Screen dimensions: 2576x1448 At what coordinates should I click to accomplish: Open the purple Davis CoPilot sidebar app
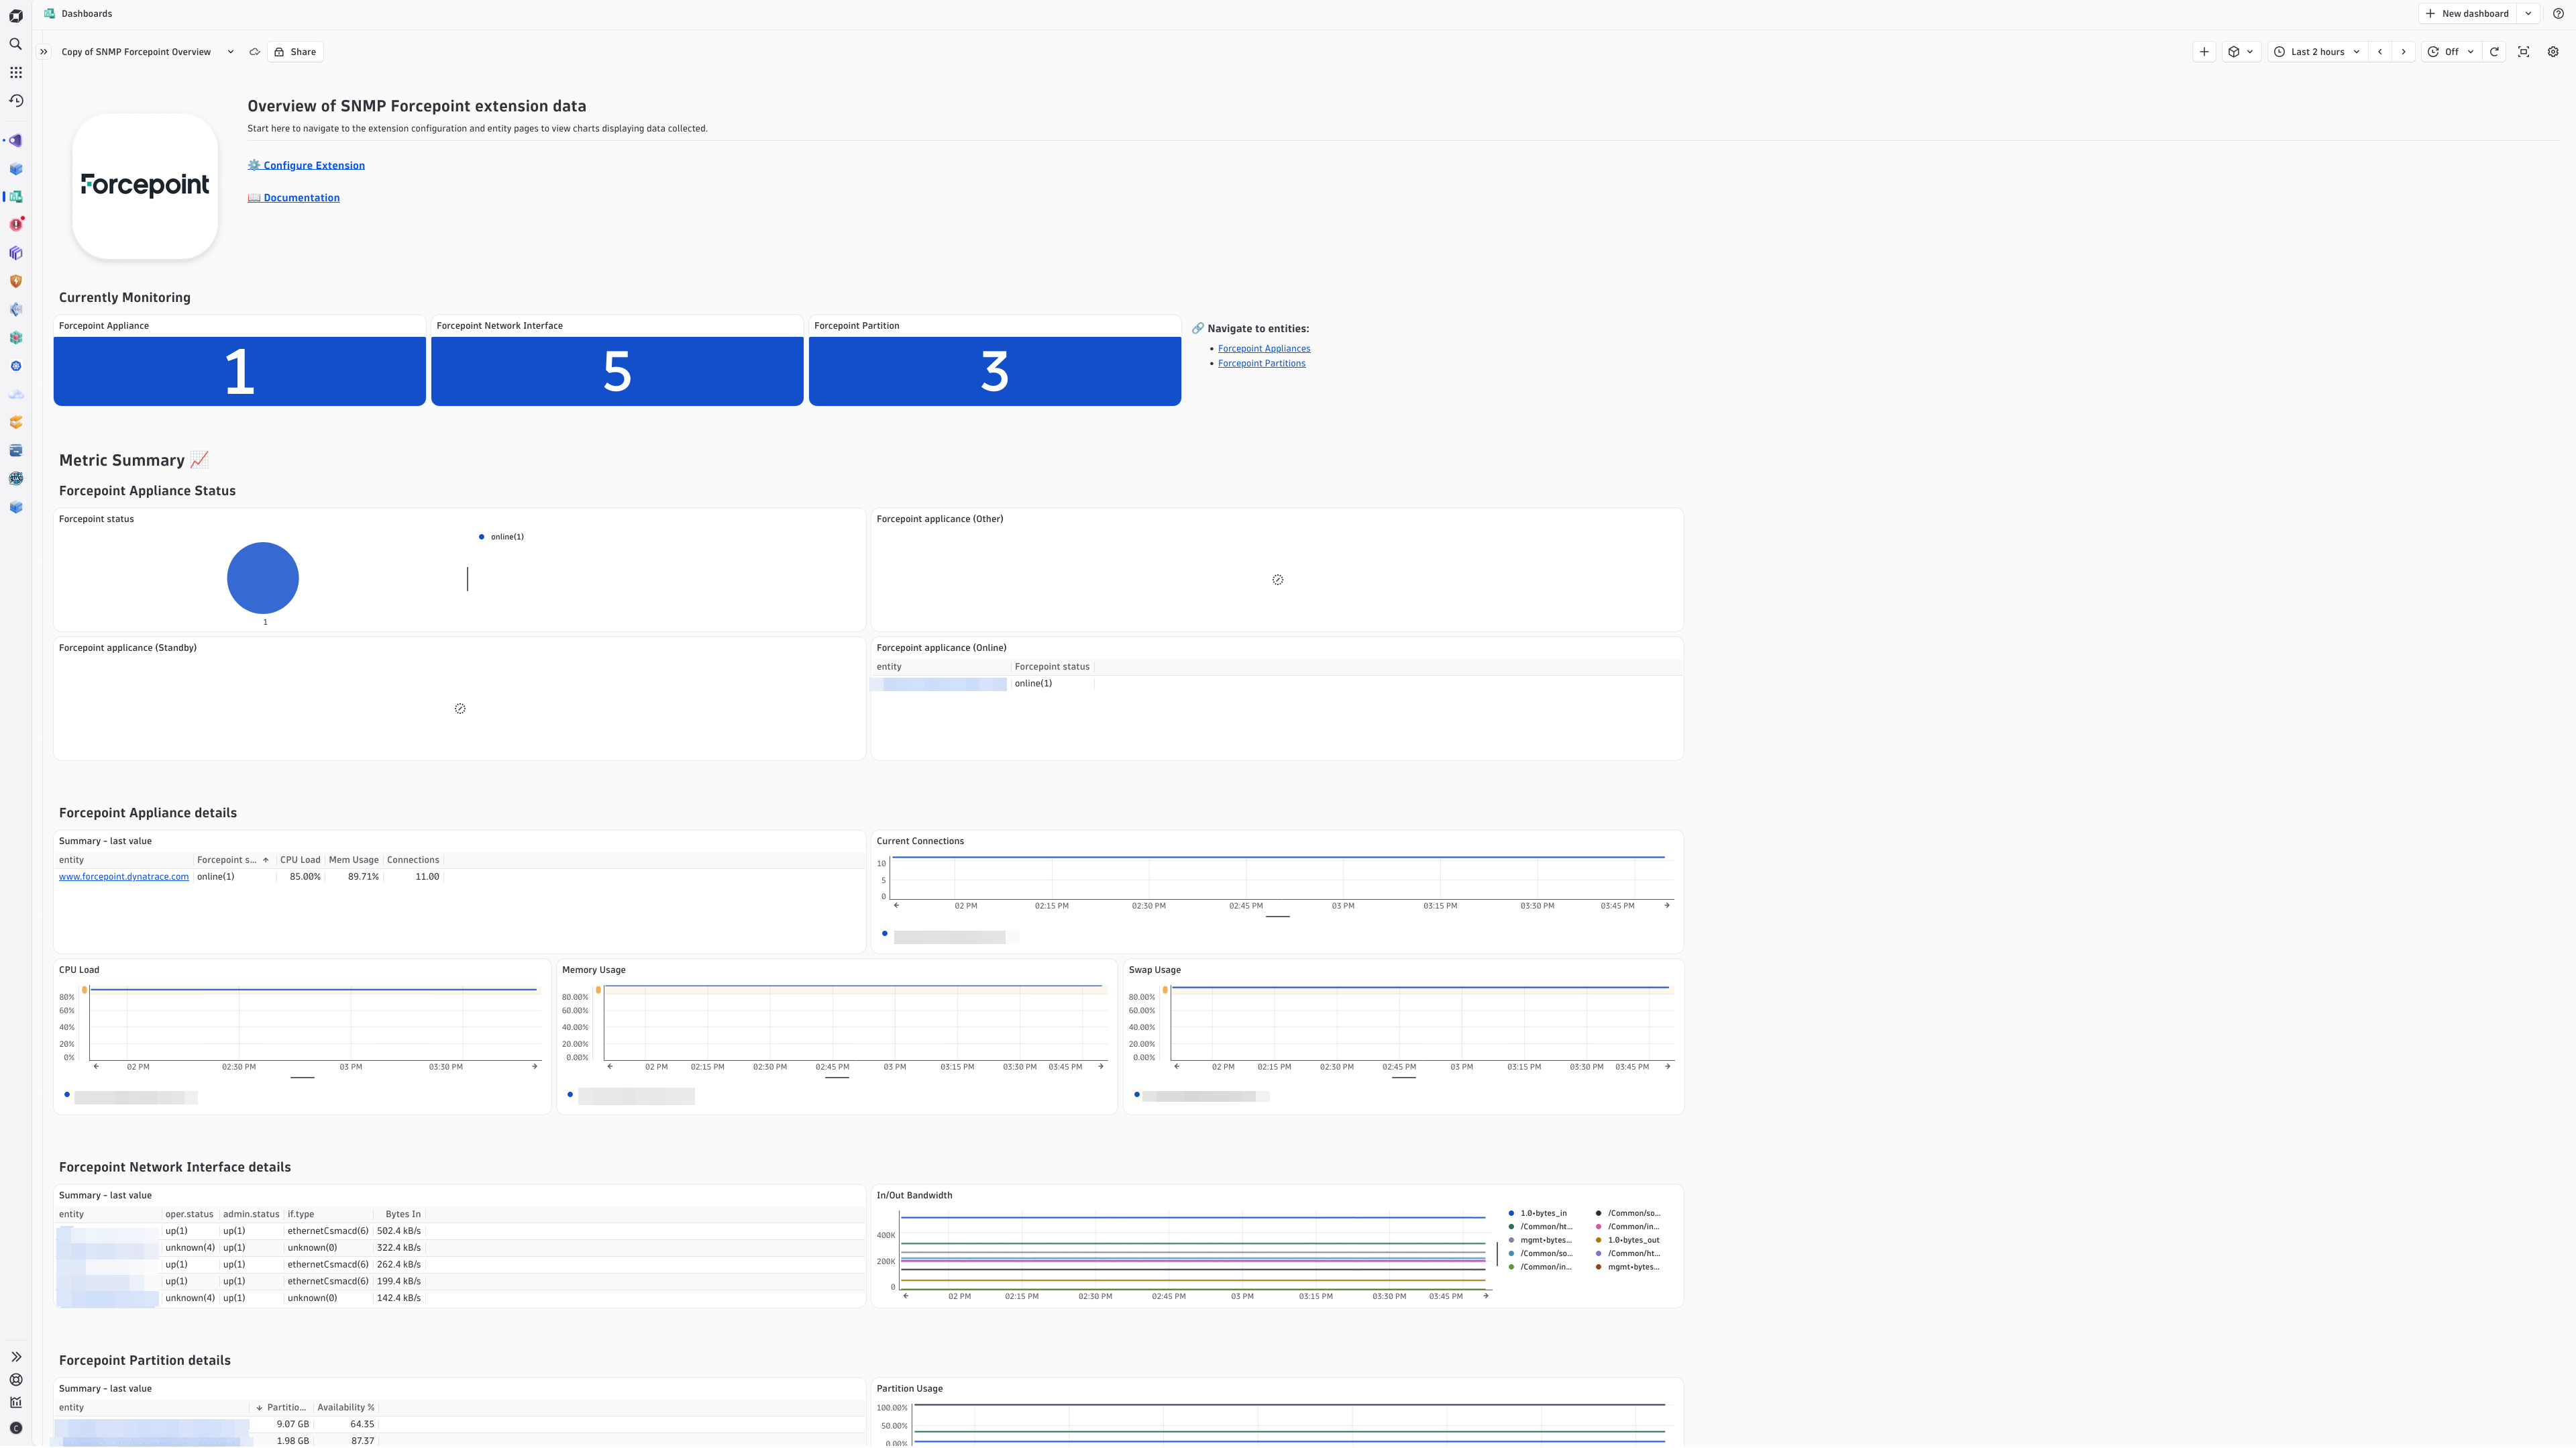coord(16,141)
